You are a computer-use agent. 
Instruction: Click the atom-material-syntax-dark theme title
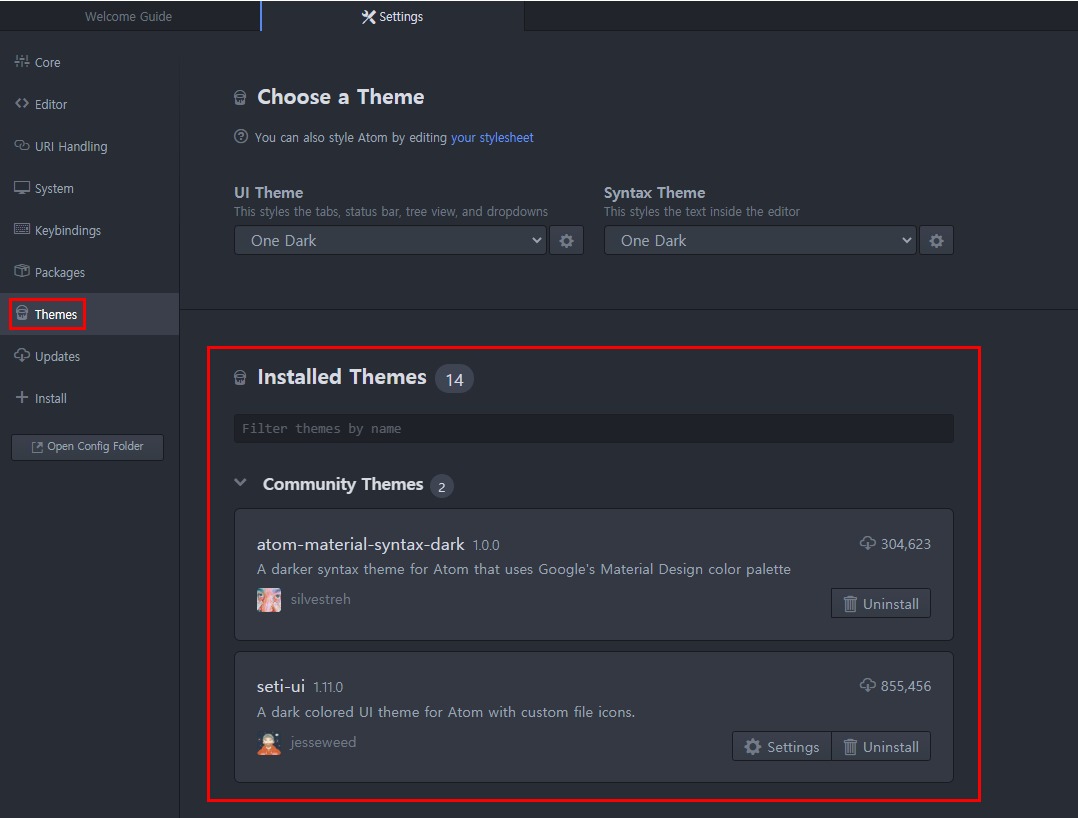[x=360, y=544]
